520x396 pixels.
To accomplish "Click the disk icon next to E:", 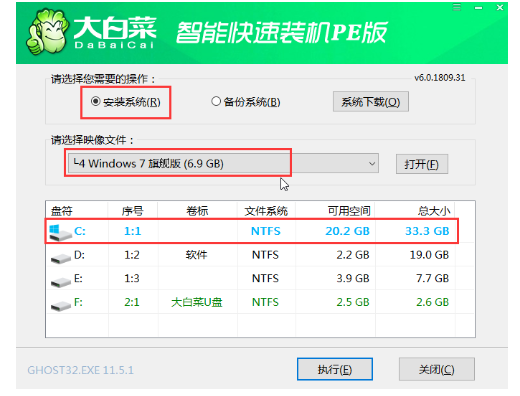I will click(61, 282).
